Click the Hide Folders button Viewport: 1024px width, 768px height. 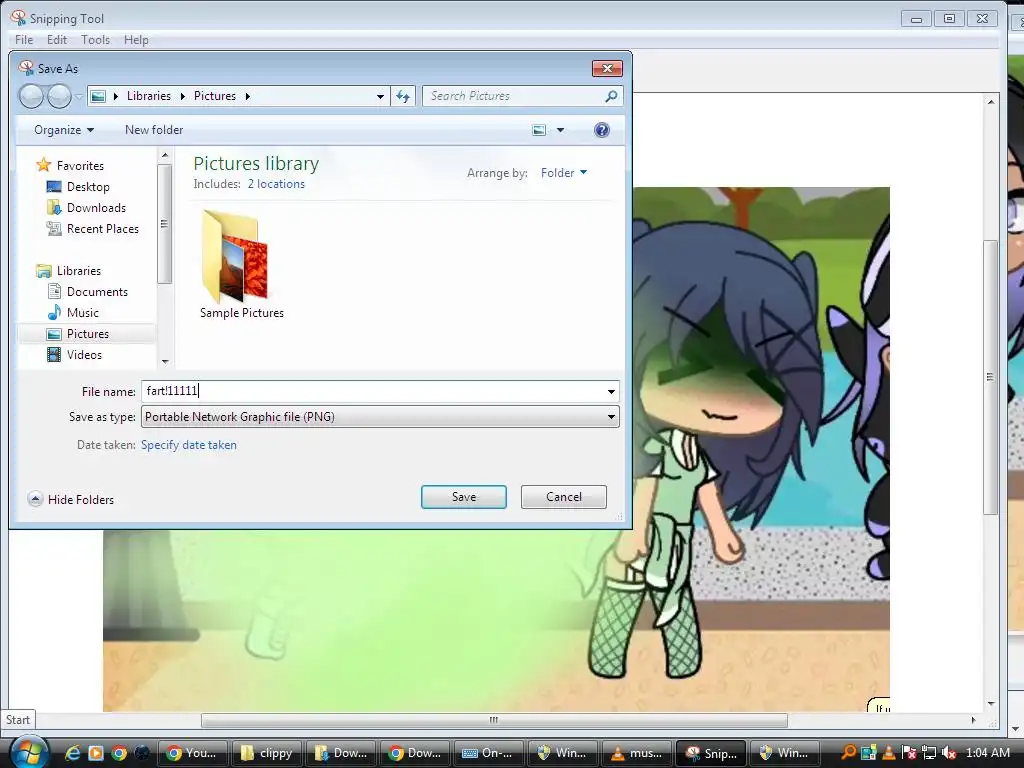pyautogui.click(x=71, y=500)
